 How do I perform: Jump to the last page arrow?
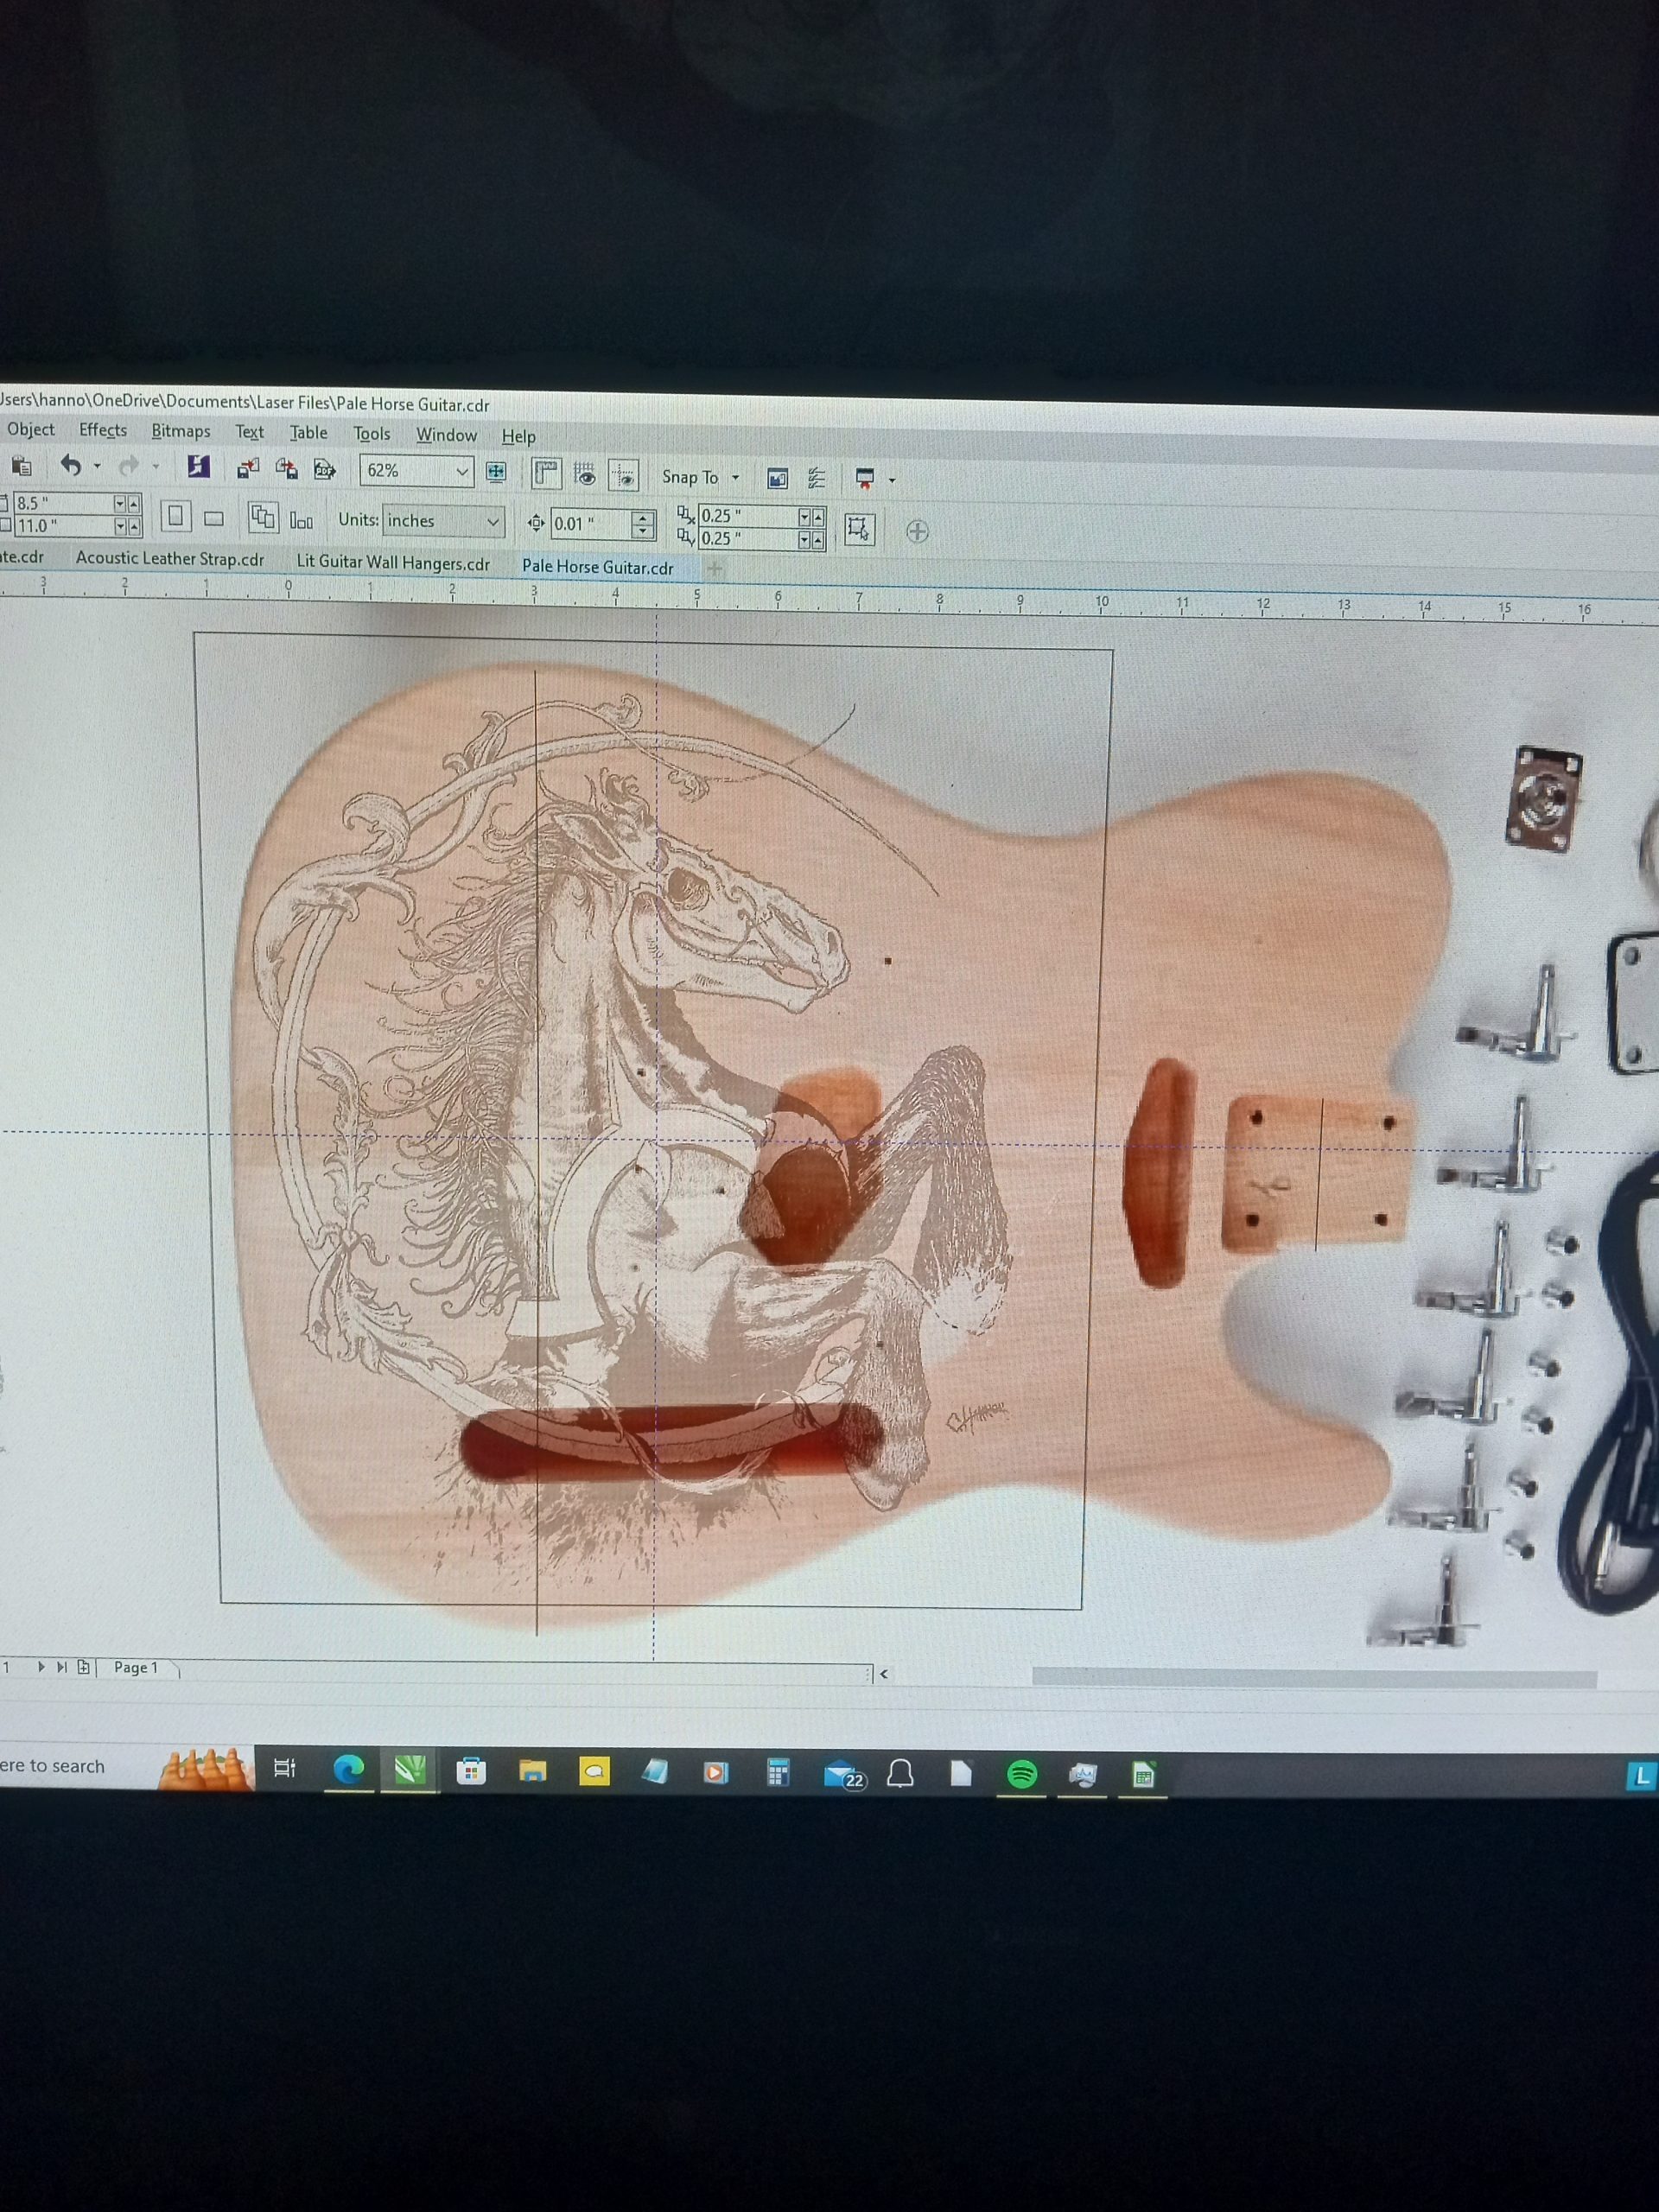tap(62, 1666)
